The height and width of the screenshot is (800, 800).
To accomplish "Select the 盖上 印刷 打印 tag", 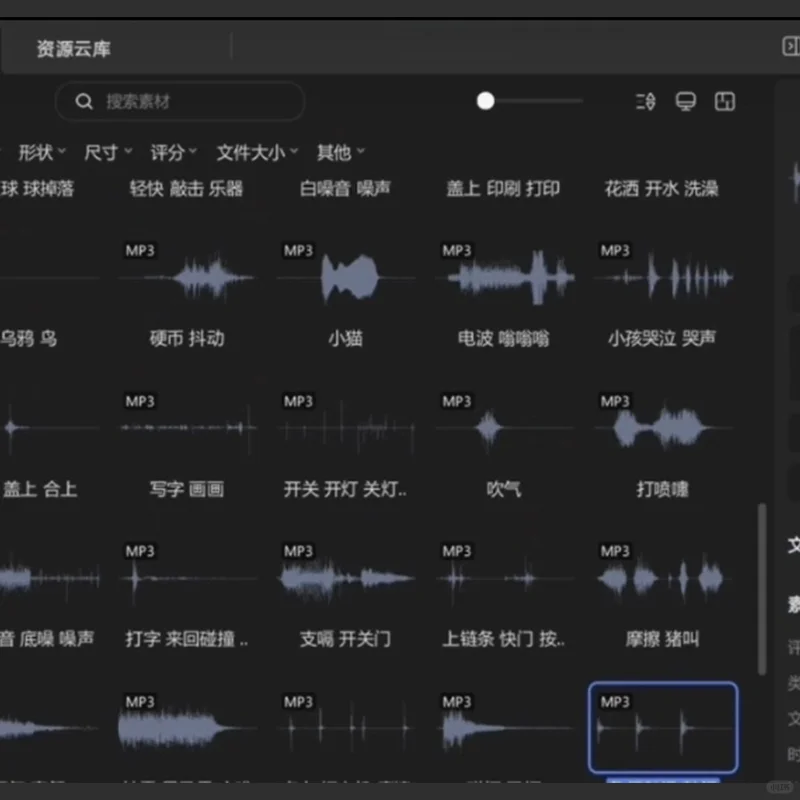I will coord(504,188).
